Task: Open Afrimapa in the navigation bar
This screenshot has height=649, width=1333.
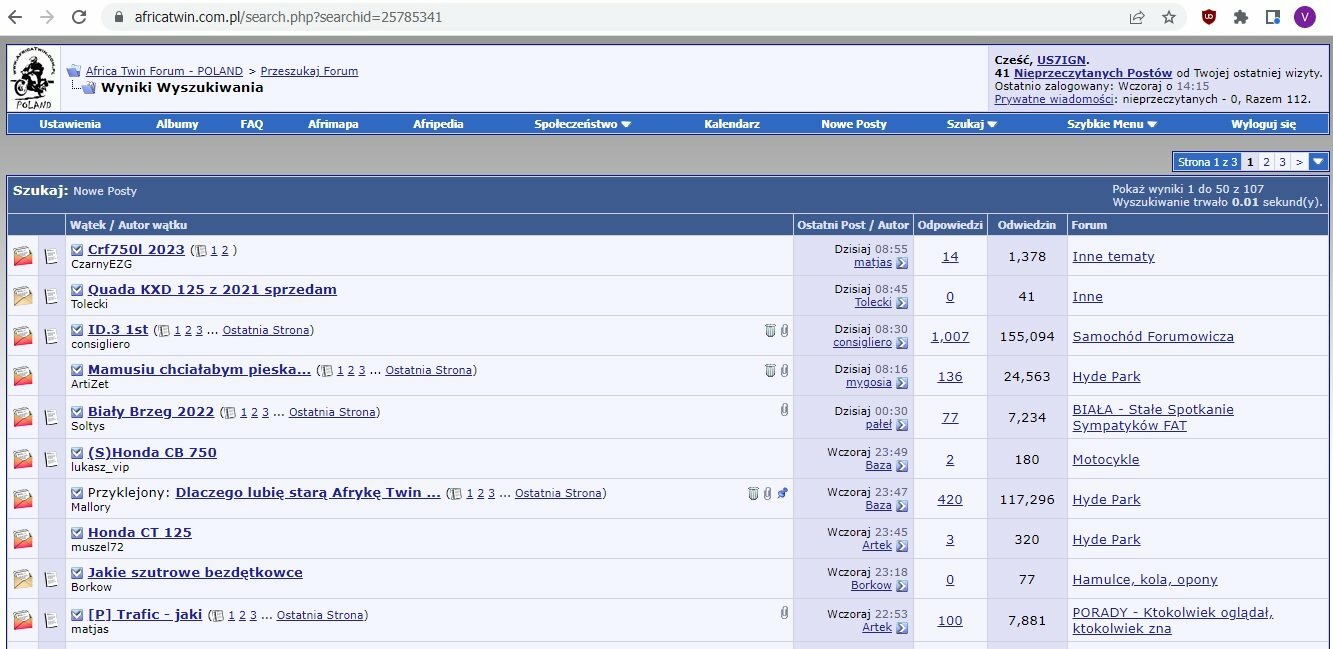Action: tap(333, 124)
